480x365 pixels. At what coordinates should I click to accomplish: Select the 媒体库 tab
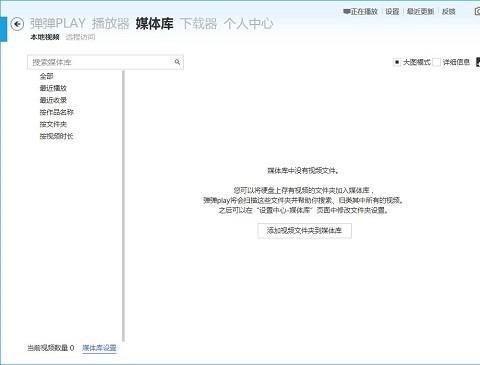154,24
